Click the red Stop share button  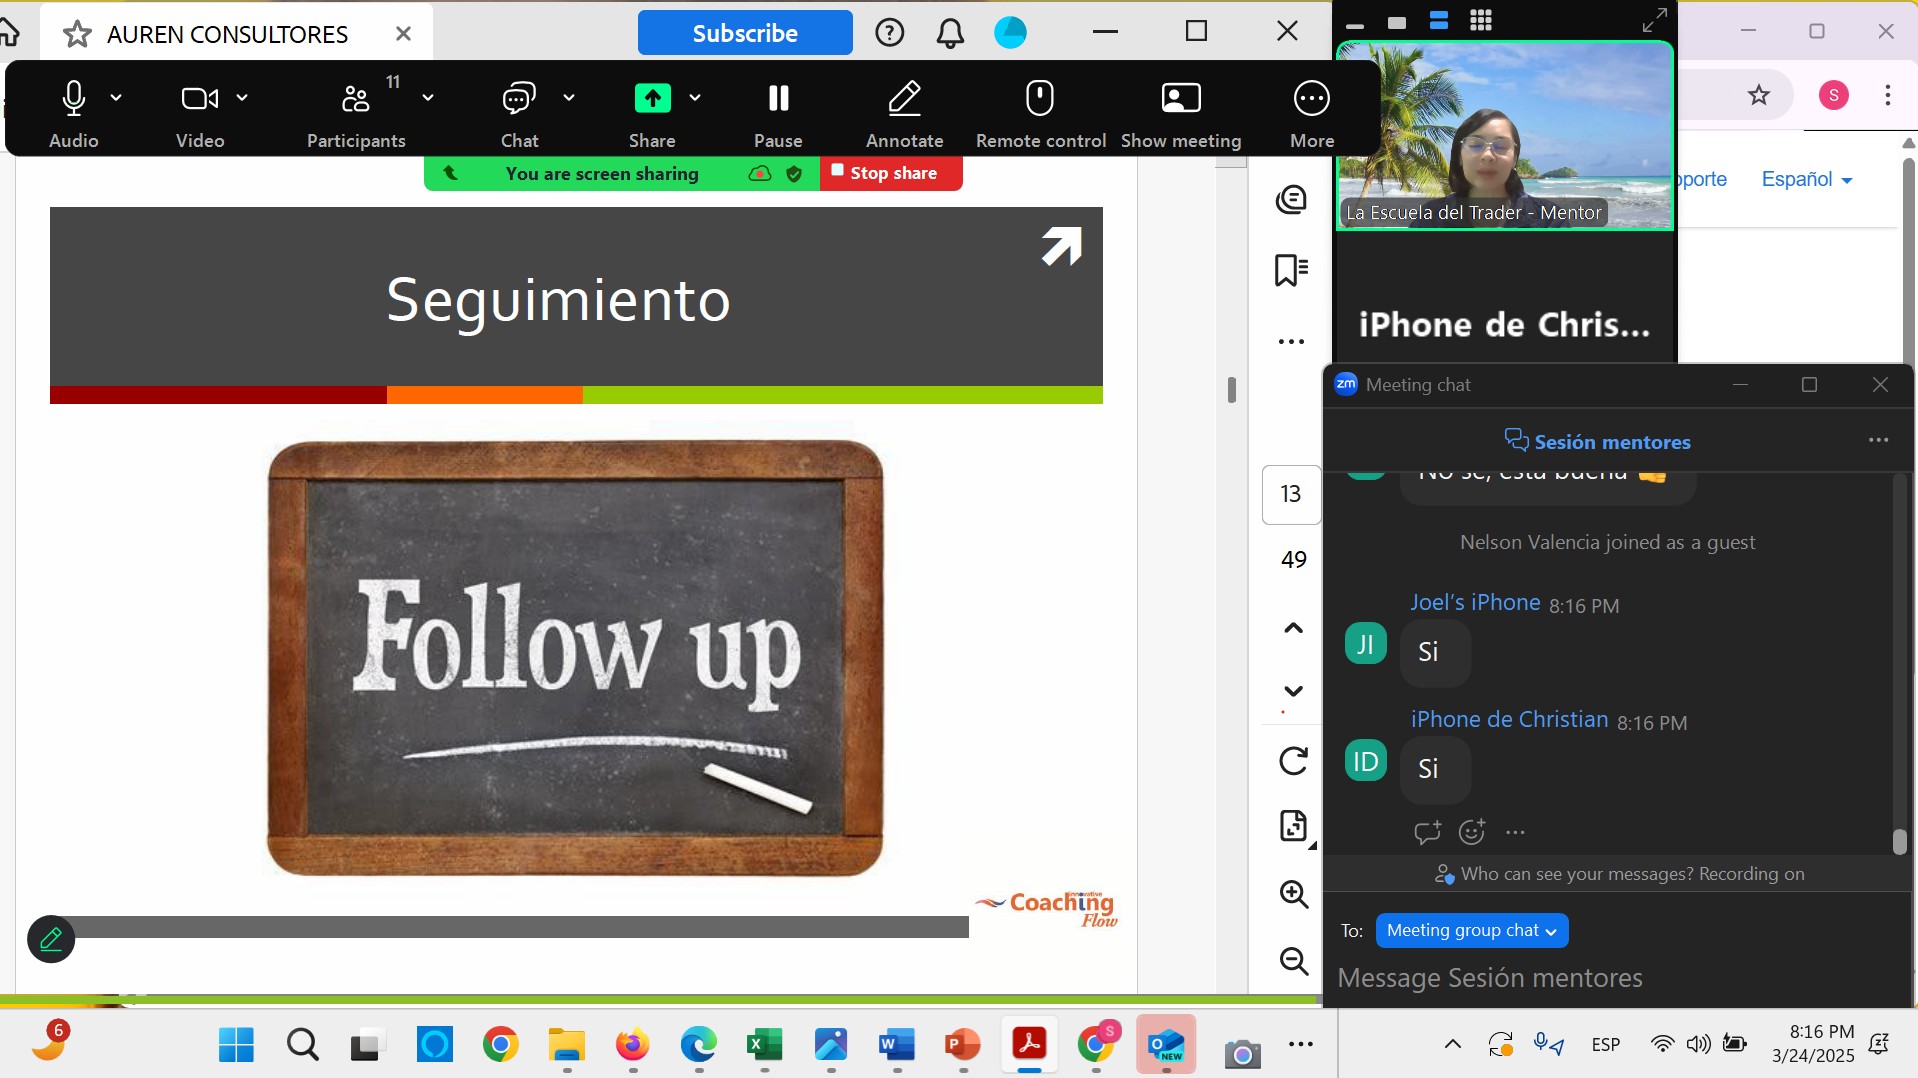pyautogui.click(x=890, y=173)
